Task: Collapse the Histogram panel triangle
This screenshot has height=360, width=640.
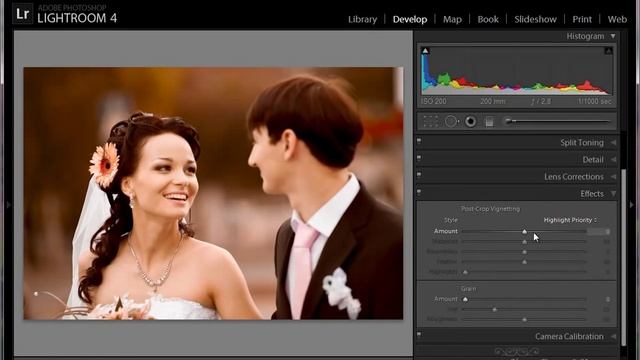Action: [613, 36]
